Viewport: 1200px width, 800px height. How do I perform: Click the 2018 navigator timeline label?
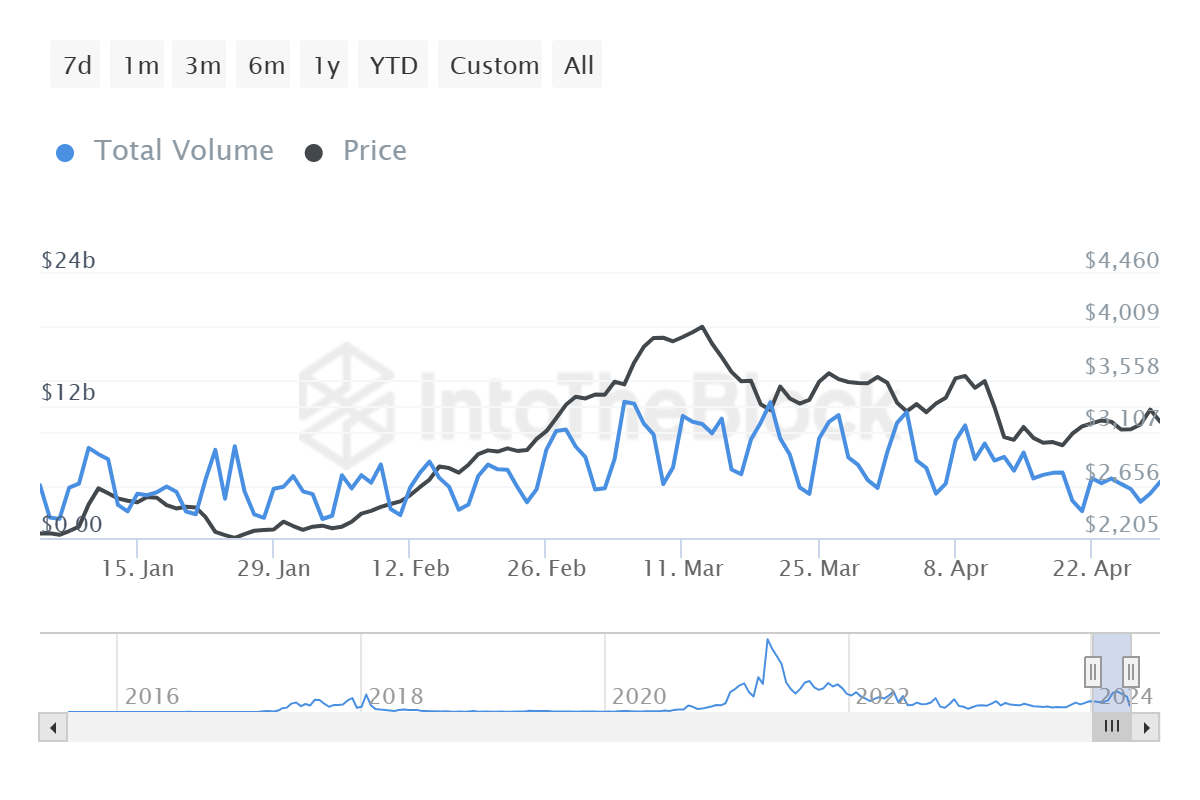tap(396, 696)
